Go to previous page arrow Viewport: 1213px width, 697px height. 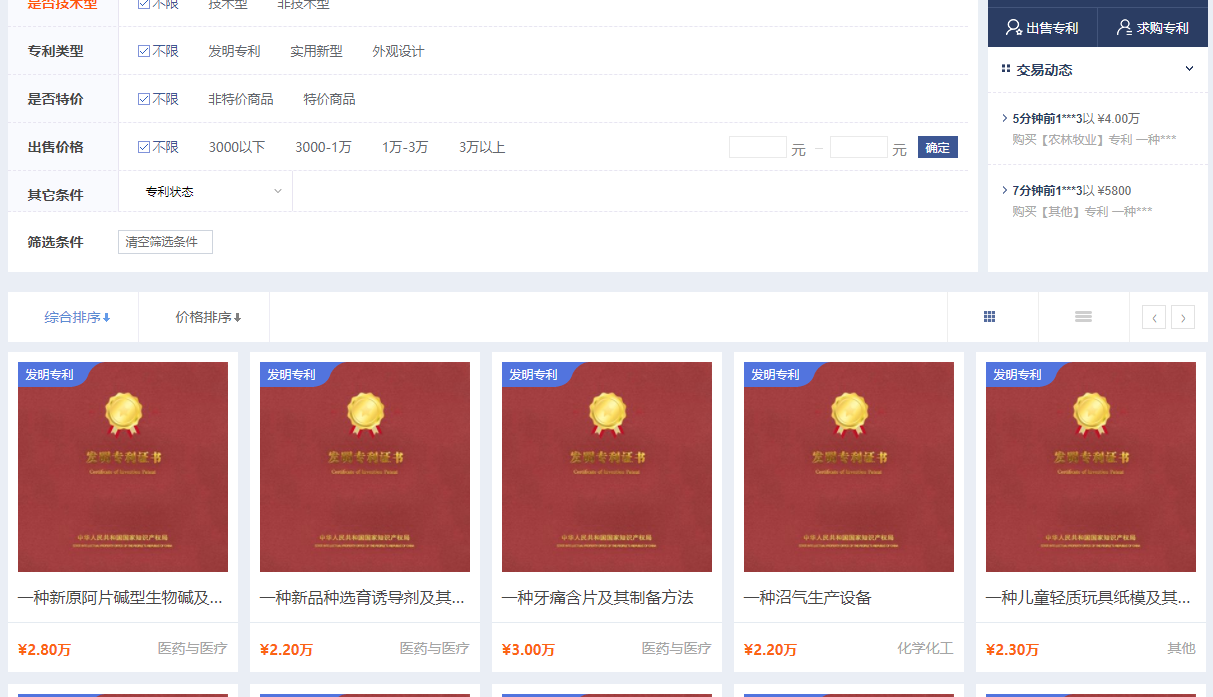(x=1154, y=318)
